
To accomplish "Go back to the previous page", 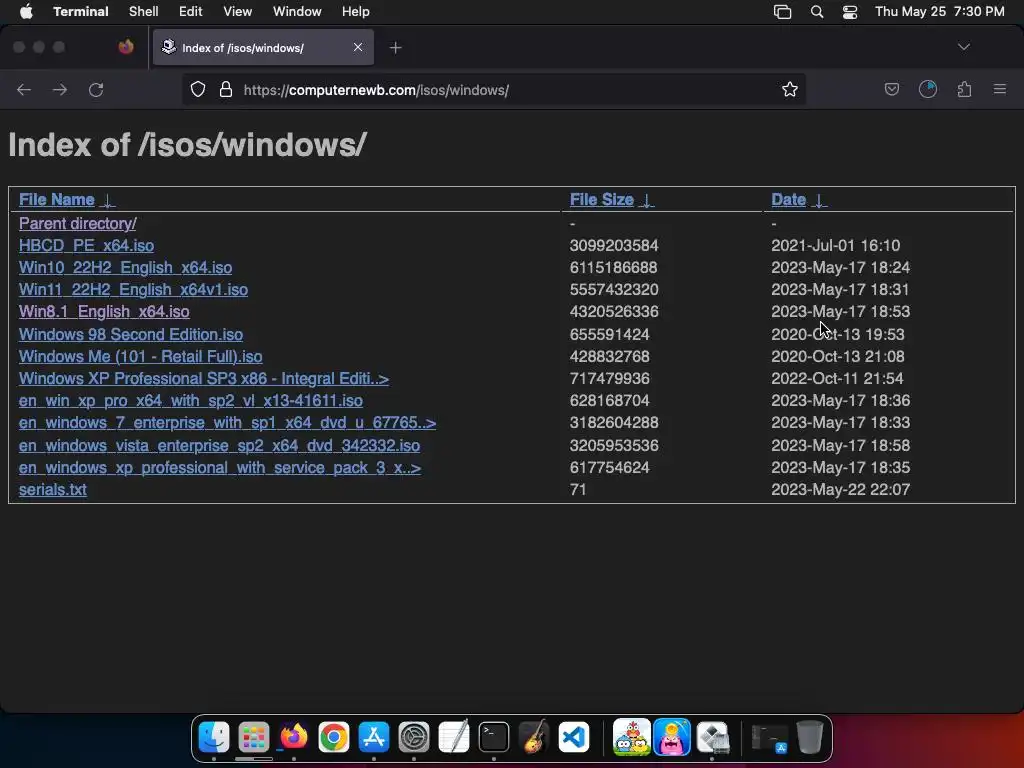I will click(x=24, y=89).
